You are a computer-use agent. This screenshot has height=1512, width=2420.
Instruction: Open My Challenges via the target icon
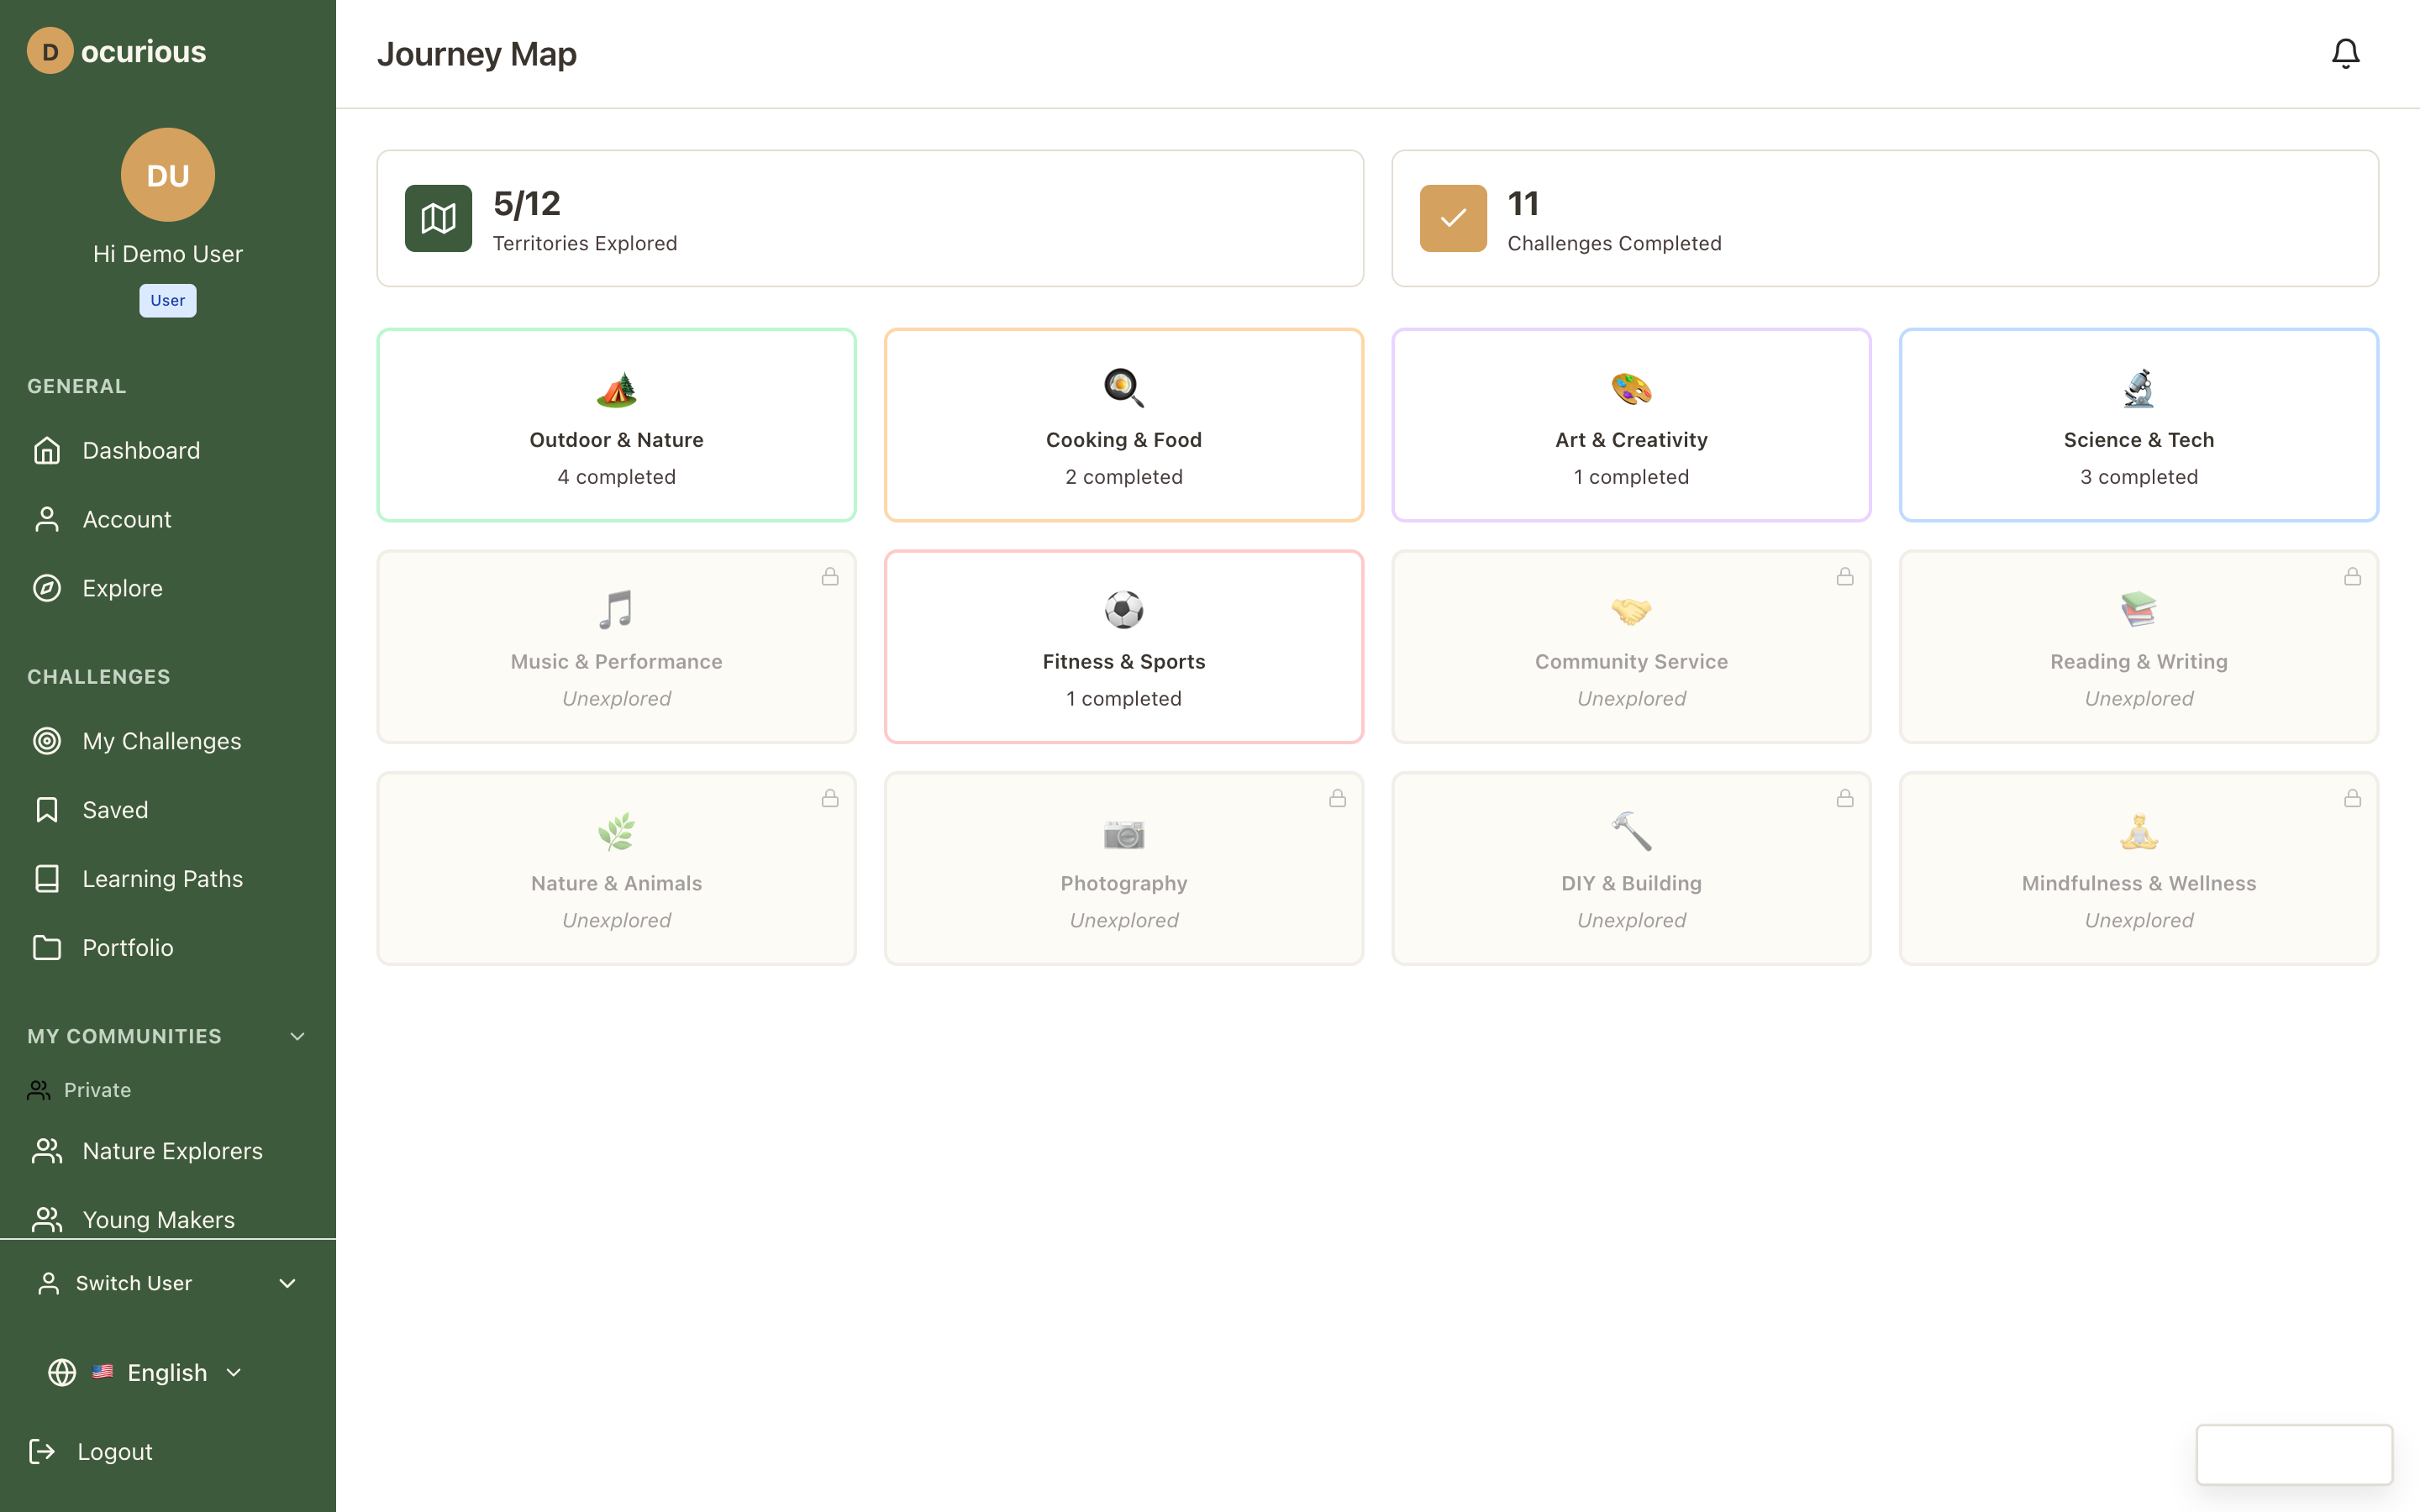point(47,741)
